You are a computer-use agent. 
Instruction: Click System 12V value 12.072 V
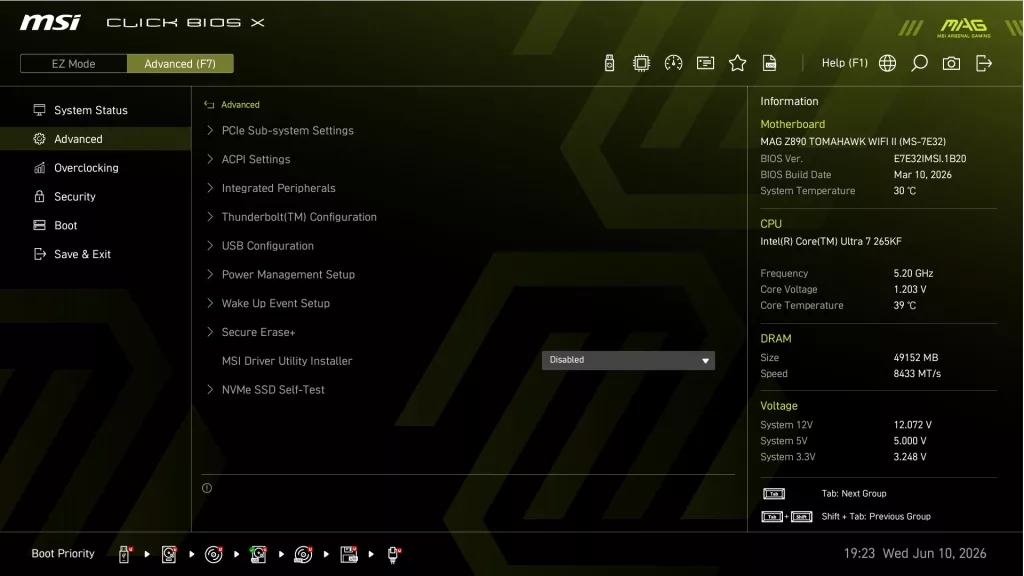[912, 424]
